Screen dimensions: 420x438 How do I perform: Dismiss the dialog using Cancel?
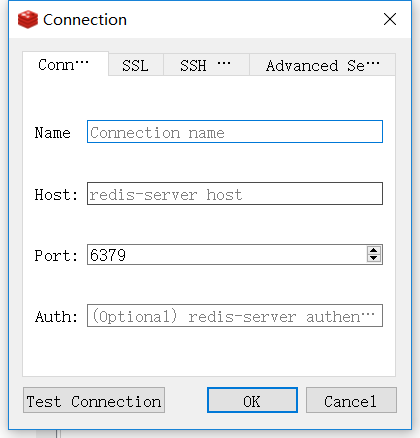pos(351,400)
